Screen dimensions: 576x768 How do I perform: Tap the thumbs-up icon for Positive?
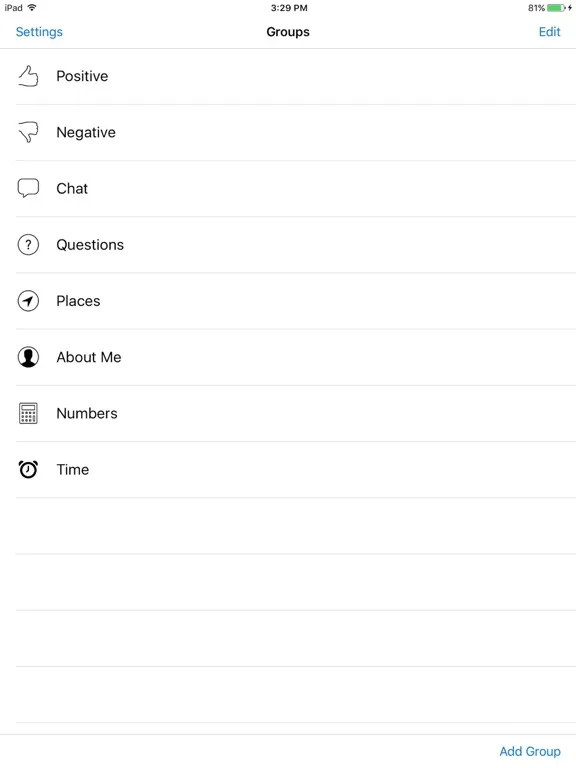[x=28, y=76]
